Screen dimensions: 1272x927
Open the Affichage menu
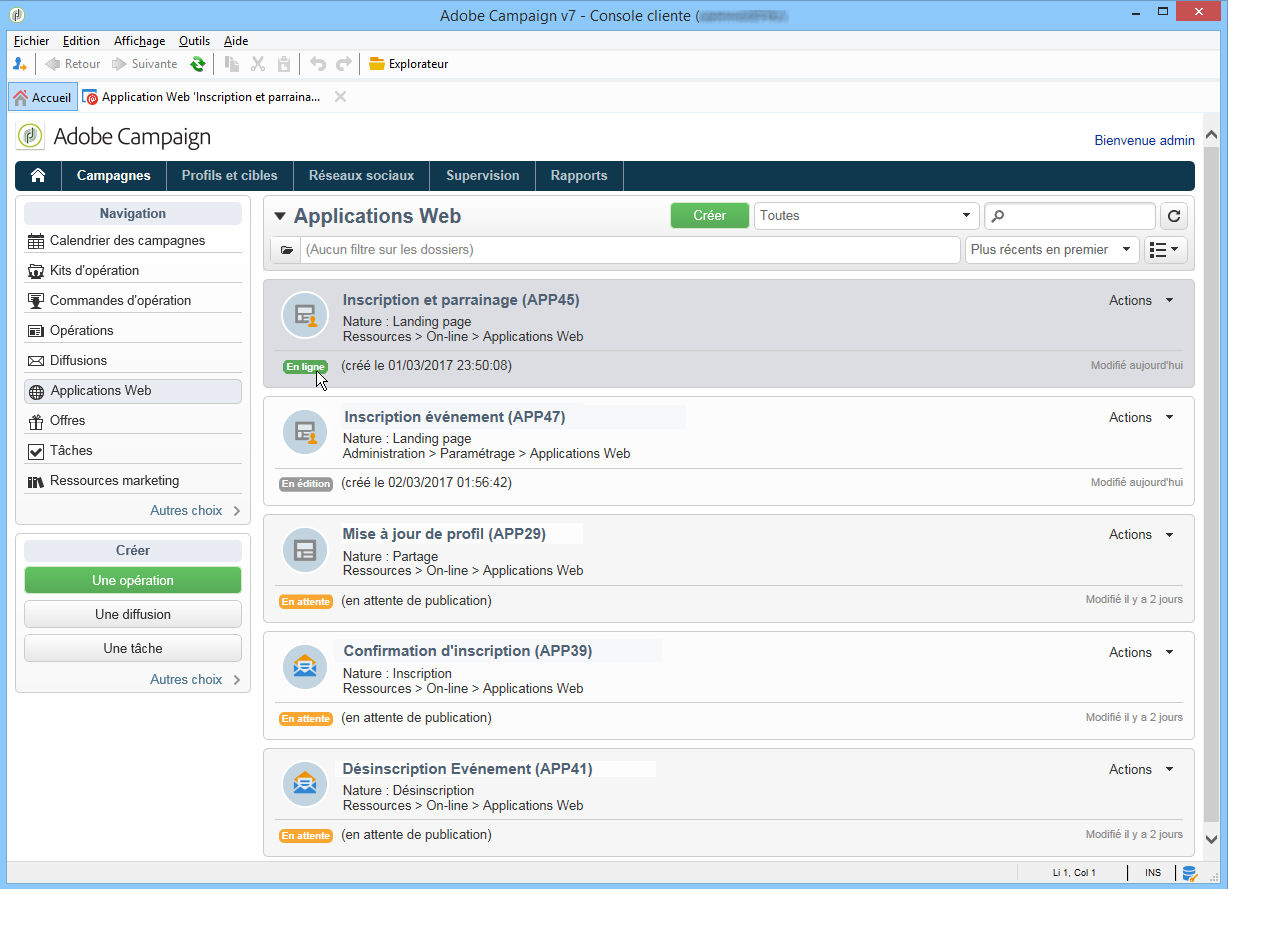pos(139,41)
